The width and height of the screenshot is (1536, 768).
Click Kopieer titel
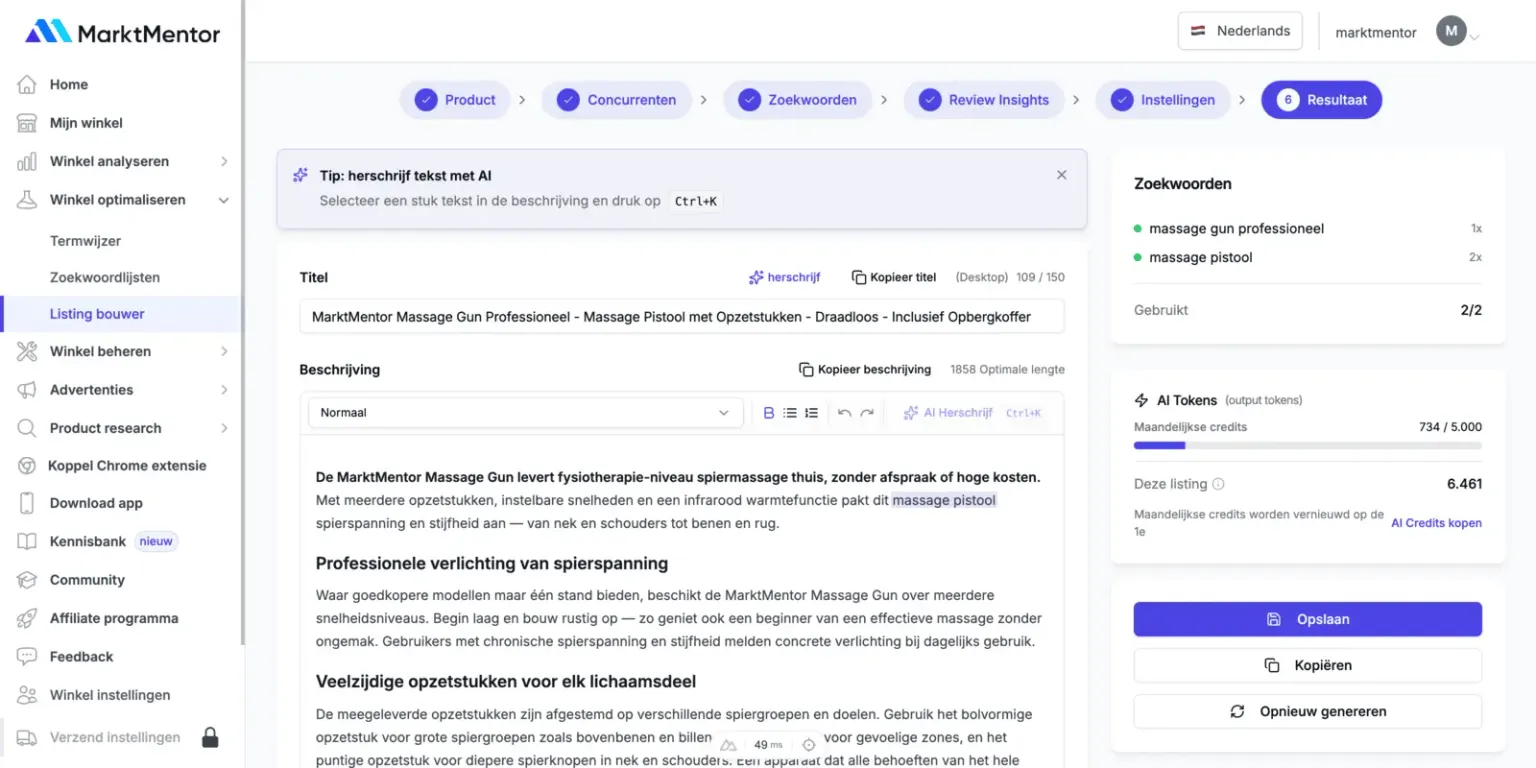click(x=894, y=277)
